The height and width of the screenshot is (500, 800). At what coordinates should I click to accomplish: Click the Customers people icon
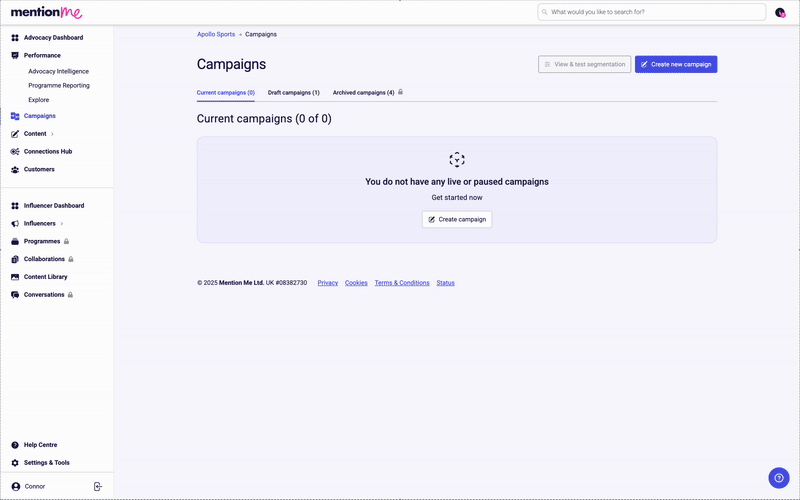[x=15, y=170]
